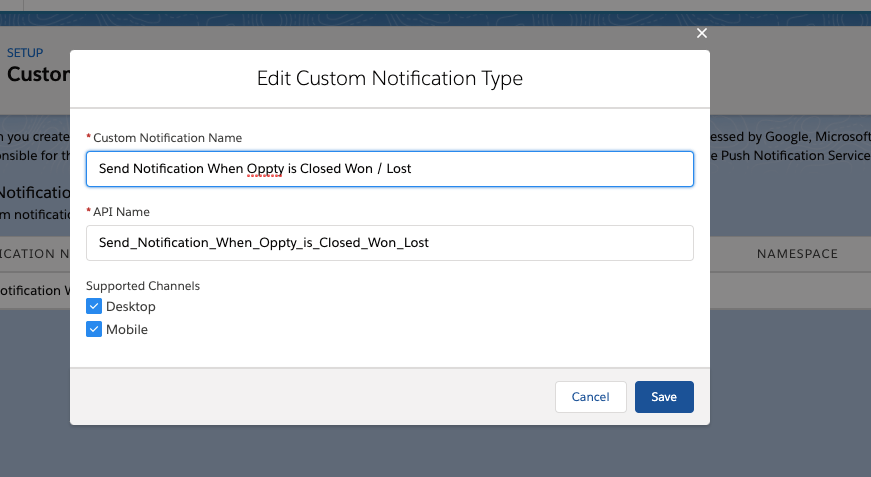
Task: Close the Edit Custom Notification Type dialog
Action: tap(702, 33)
